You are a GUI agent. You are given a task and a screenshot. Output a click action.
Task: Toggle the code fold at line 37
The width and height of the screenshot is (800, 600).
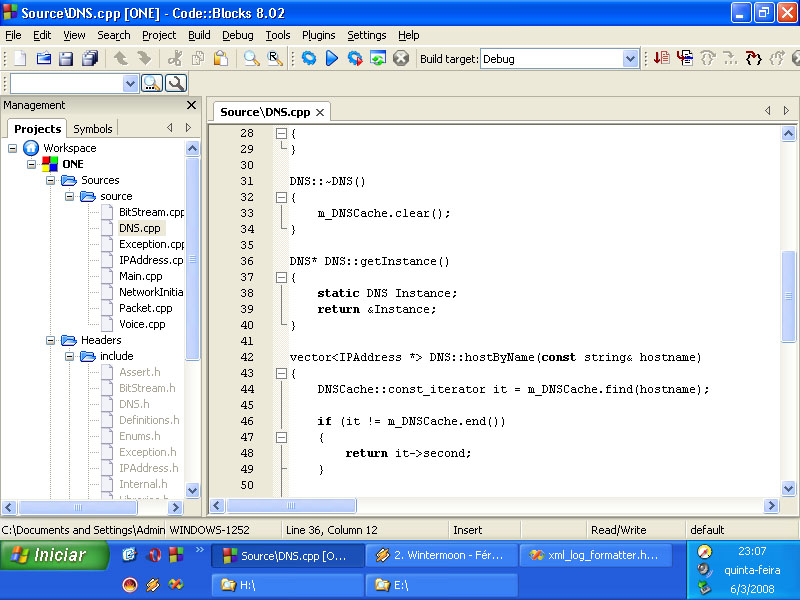[281, 277]
